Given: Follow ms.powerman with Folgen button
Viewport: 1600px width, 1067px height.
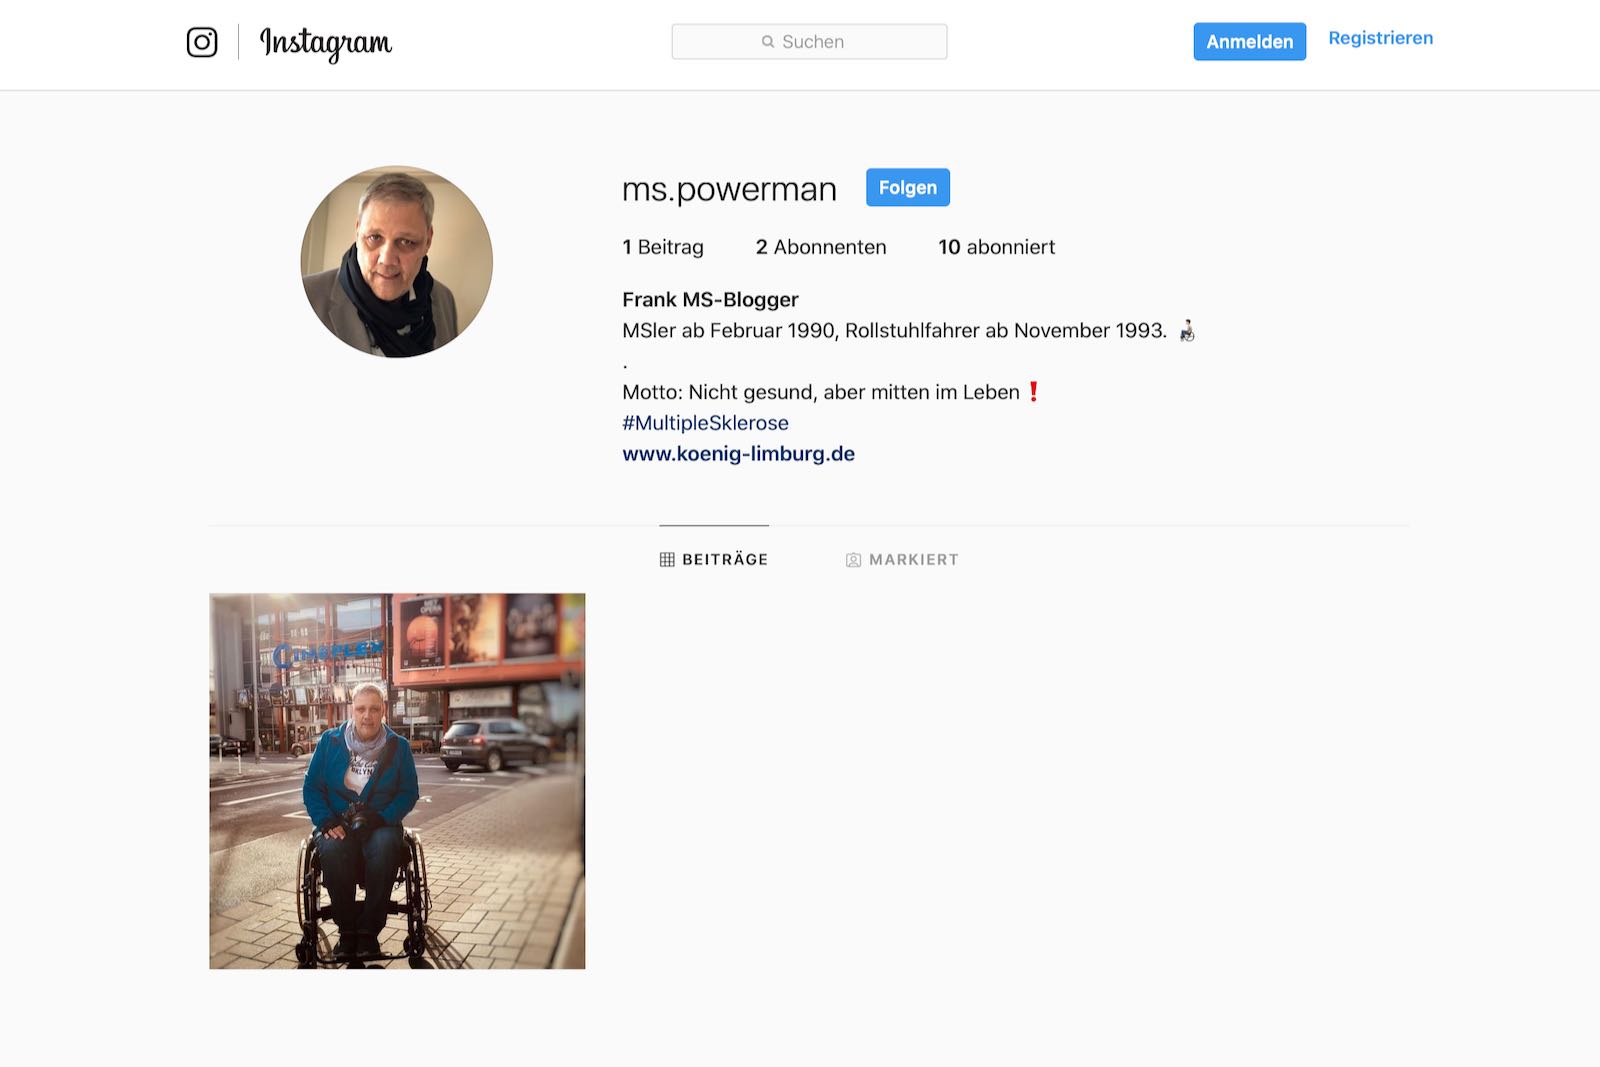Looking at the screenshot, I should pyautogui.click(x=907, y=188).
